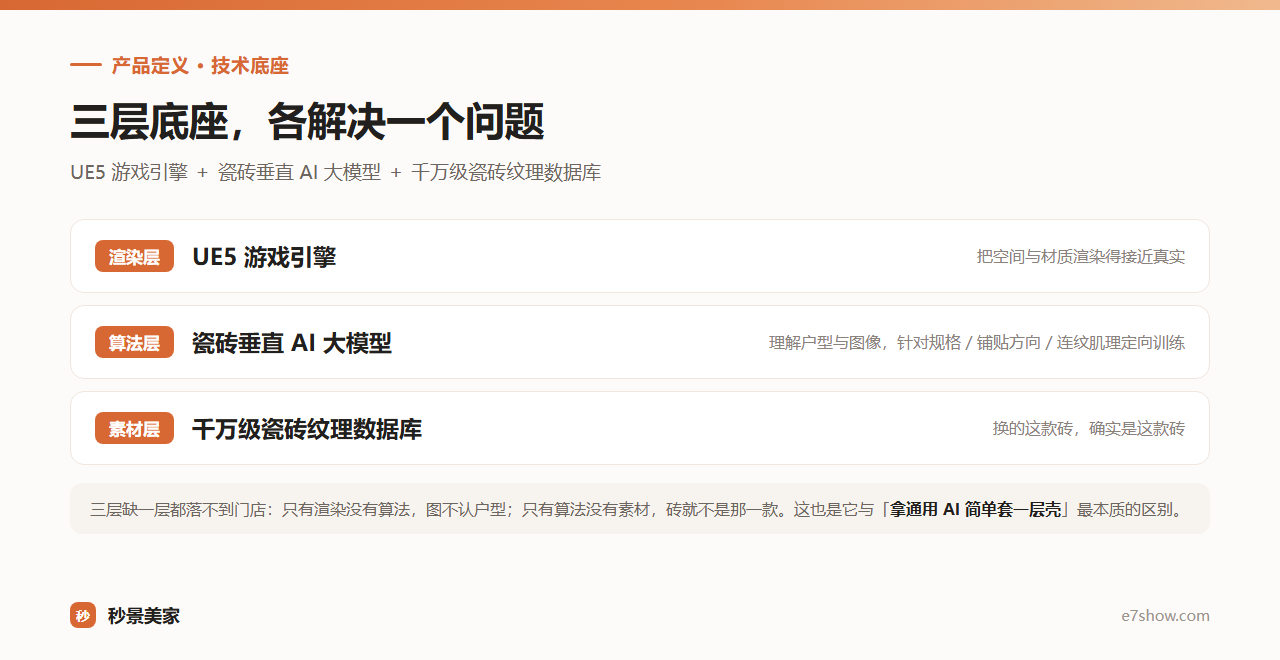This screenshot has width=1280, height=660.
Task: Select the 千万级瓷砖纹理数据库 card title
Action: [307, 429]
